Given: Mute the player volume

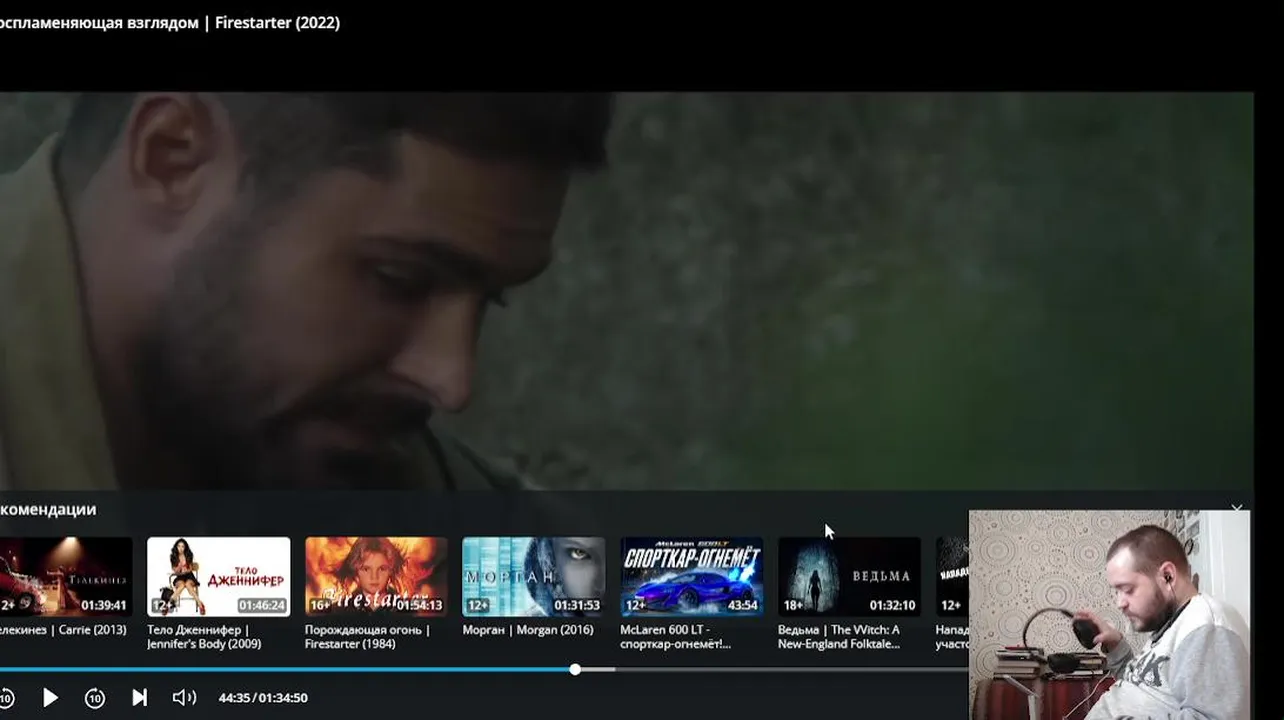Looking at the screenshot, I should pyautogui.click(x=184, y=697).
